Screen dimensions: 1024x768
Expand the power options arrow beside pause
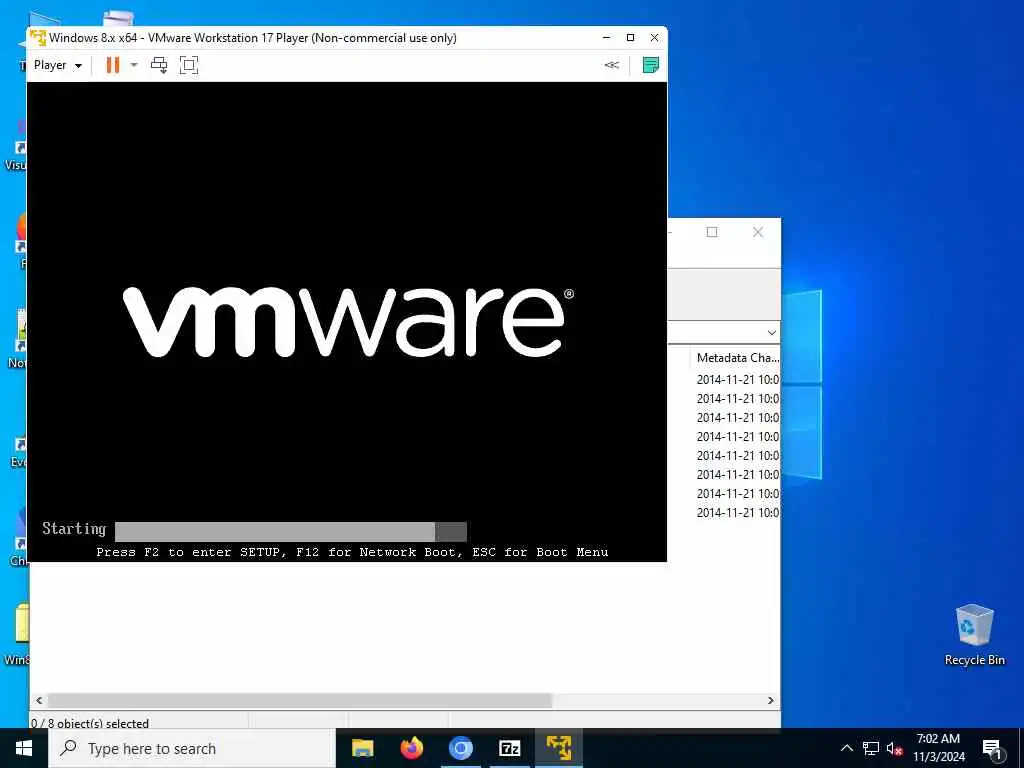(x=134, y=65)
